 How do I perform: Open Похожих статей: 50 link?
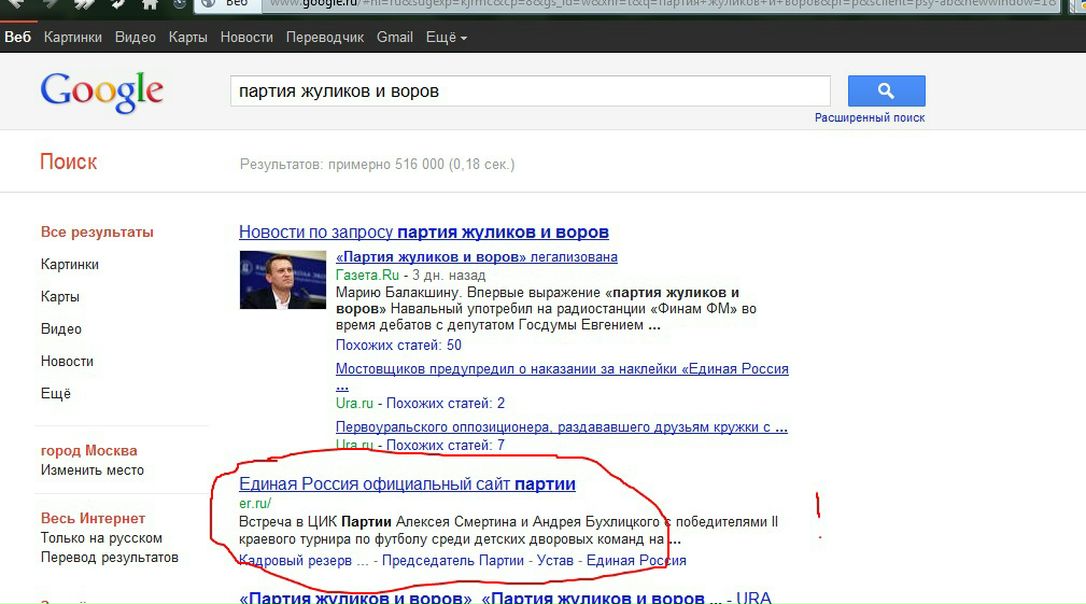pos(398,345)
